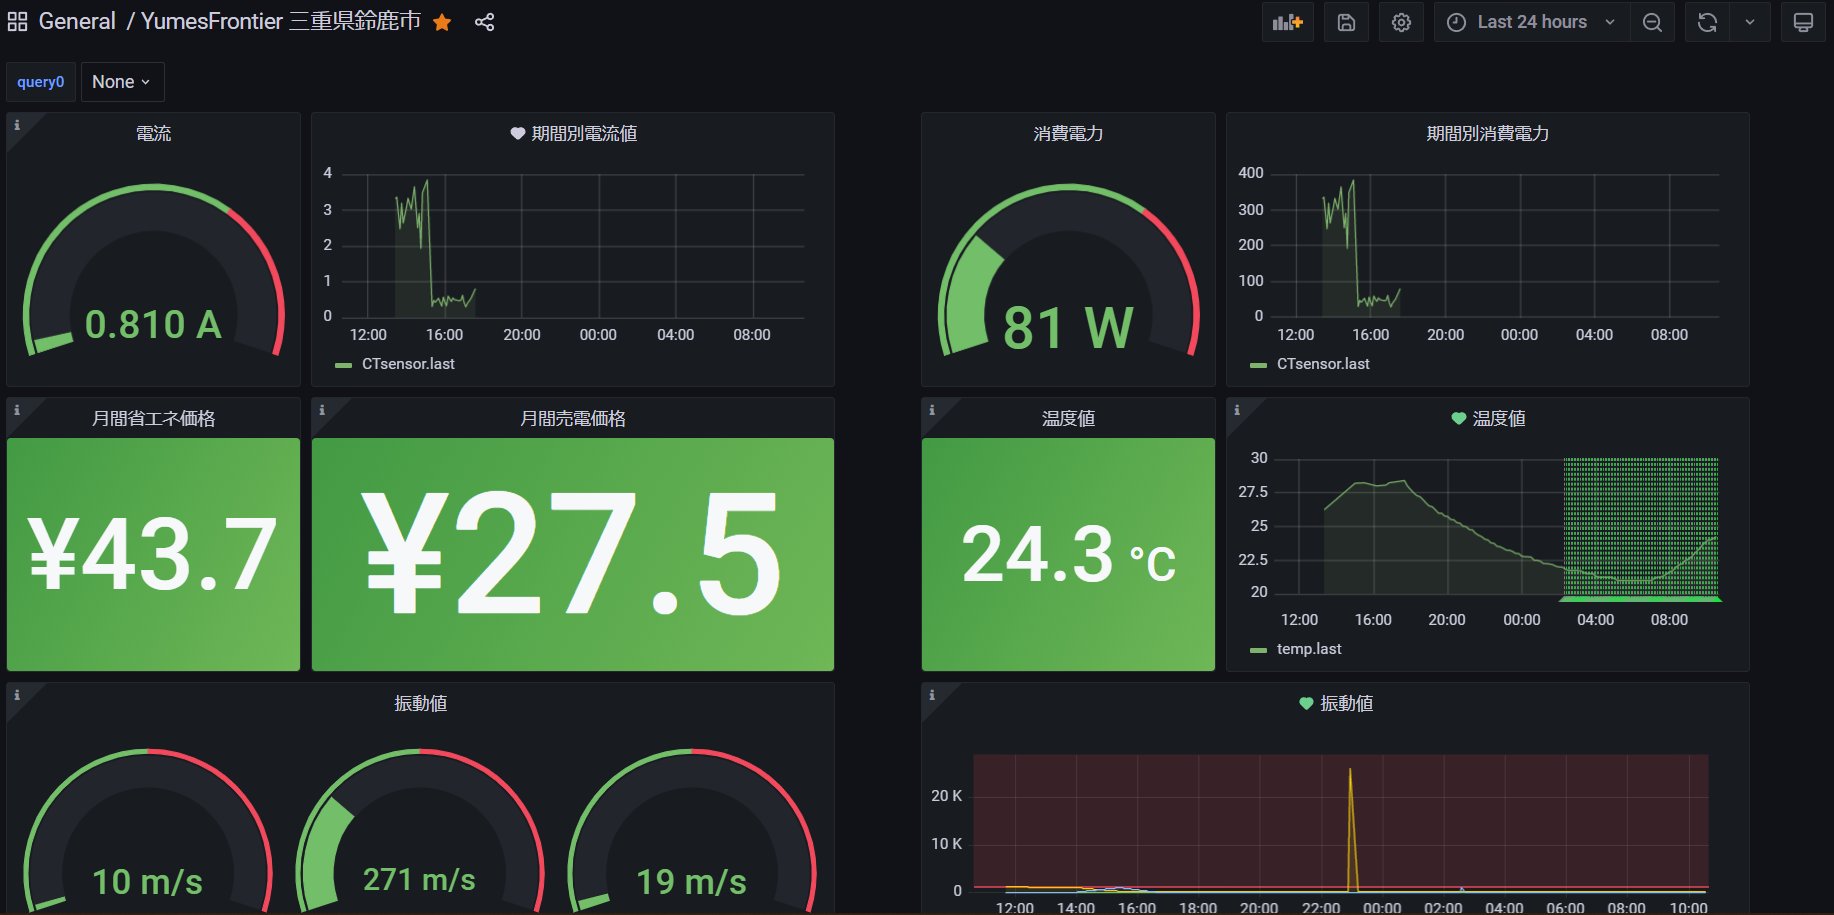Viewport: 1834px width, 915px height.
Task: Unstar the YumesFrontier dashboard
Action: click(442, 22)
